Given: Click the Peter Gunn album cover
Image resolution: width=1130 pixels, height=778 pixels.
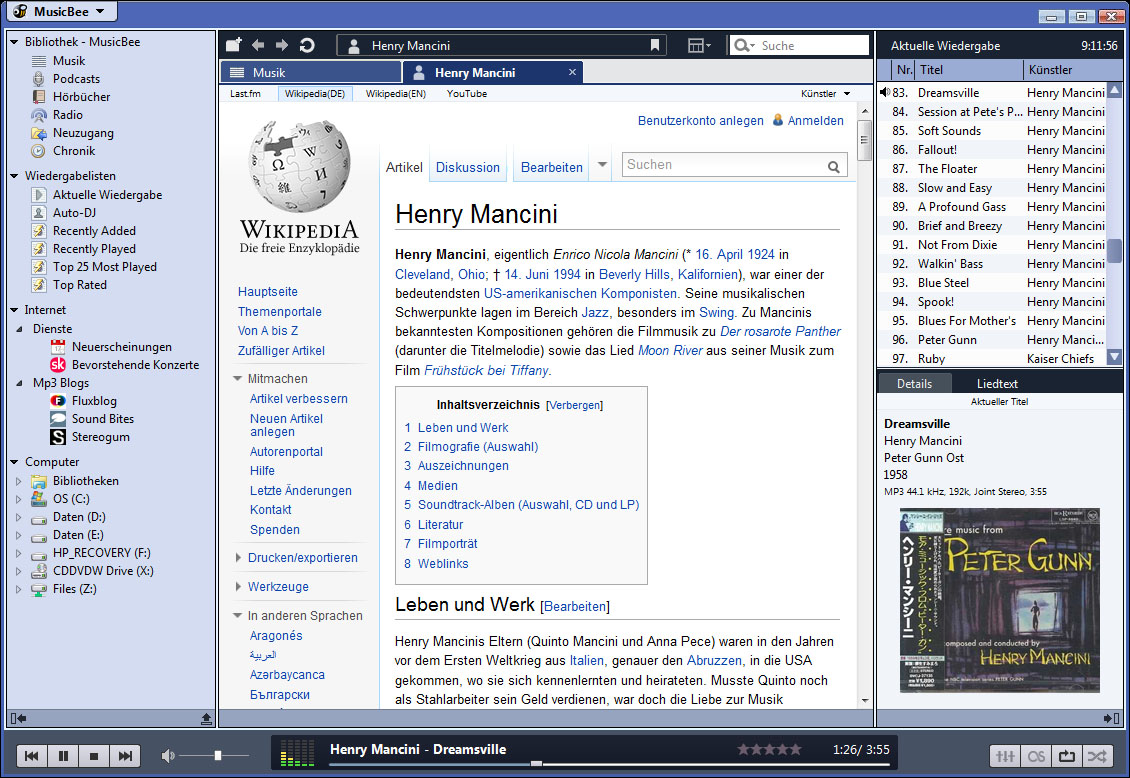Looking at the screenshot, I should click(1000, 600).
